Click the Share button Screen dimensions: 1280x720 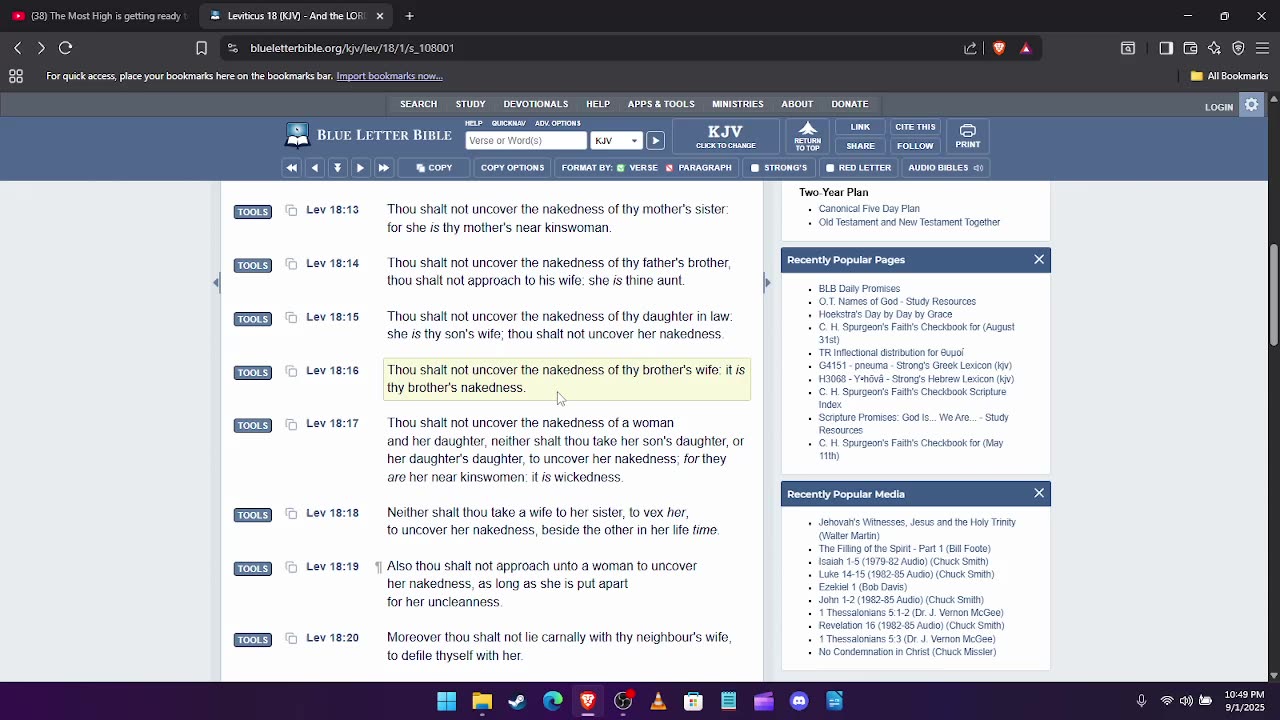point(860,146)
